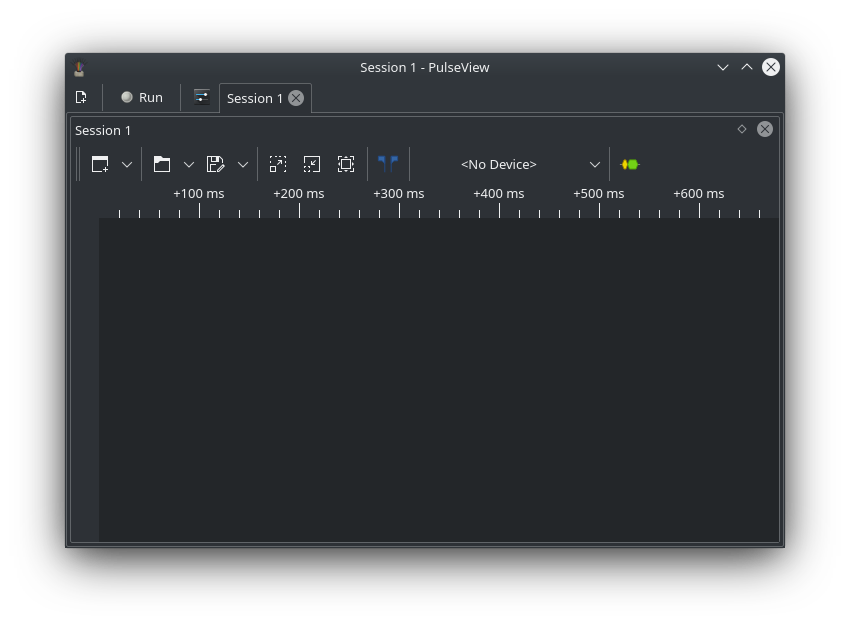This screenshot has height=625, width=850.
Task: Configure the acquisition device
Action: coord(631,164)
